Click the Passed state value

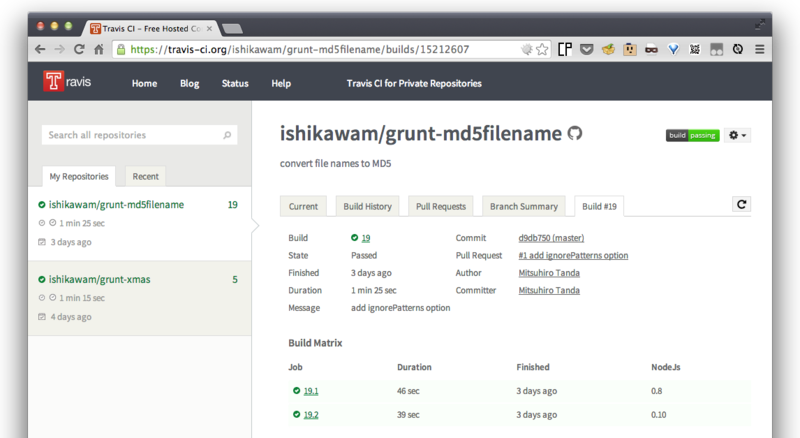click(x=364, y=255)
